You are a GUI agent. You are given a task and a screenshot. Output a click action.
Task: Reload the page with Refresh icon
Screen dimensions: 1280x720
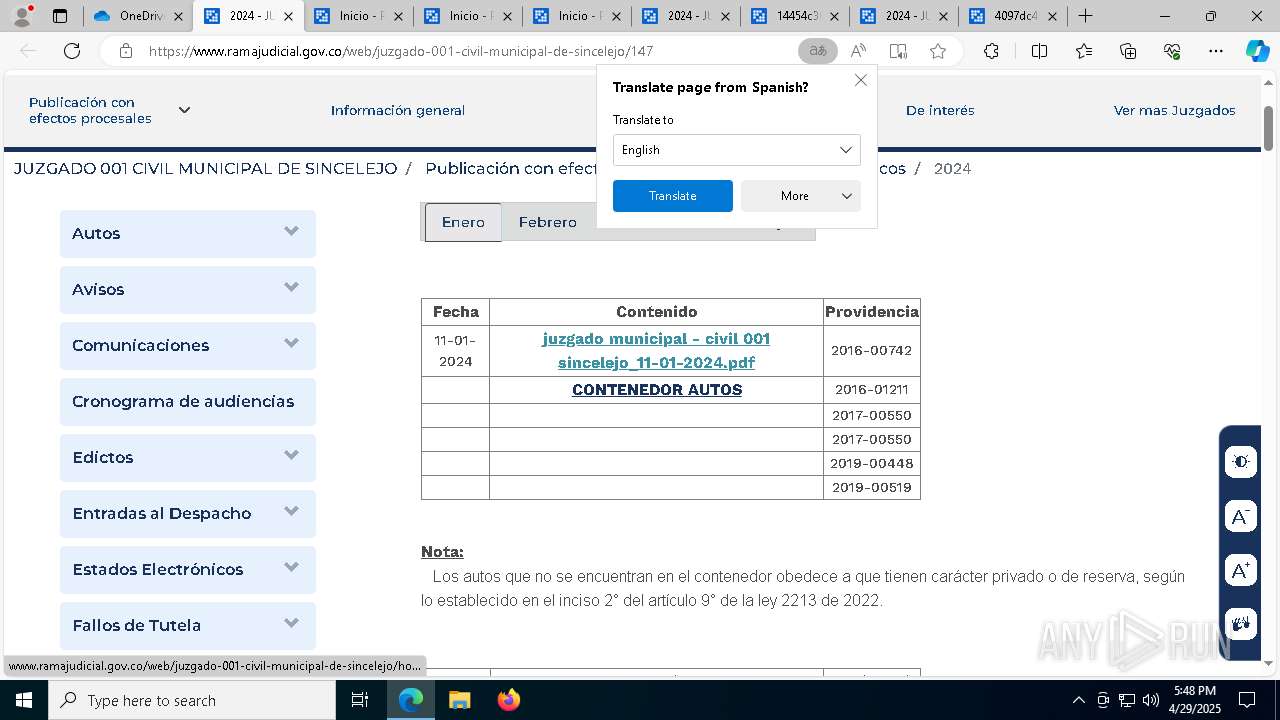point(72,51)
